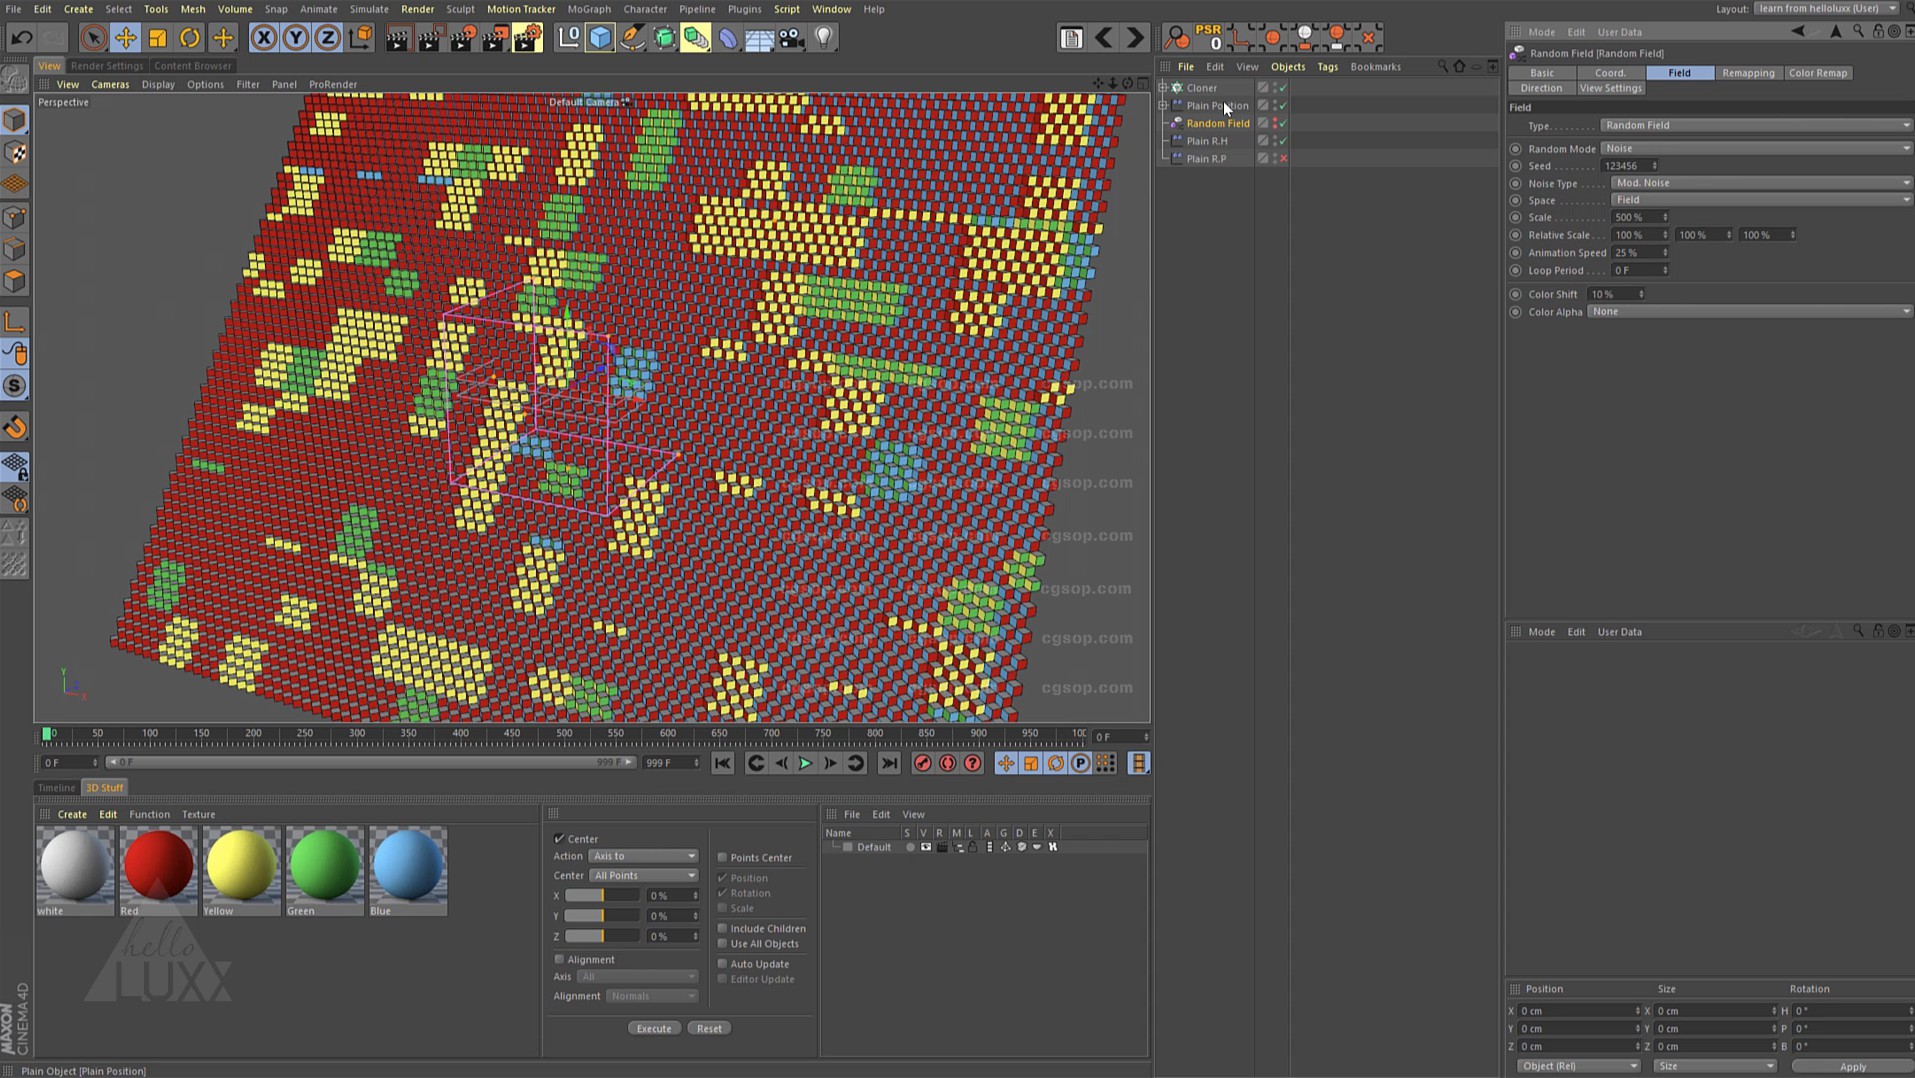Select the Scale tool

158,38
